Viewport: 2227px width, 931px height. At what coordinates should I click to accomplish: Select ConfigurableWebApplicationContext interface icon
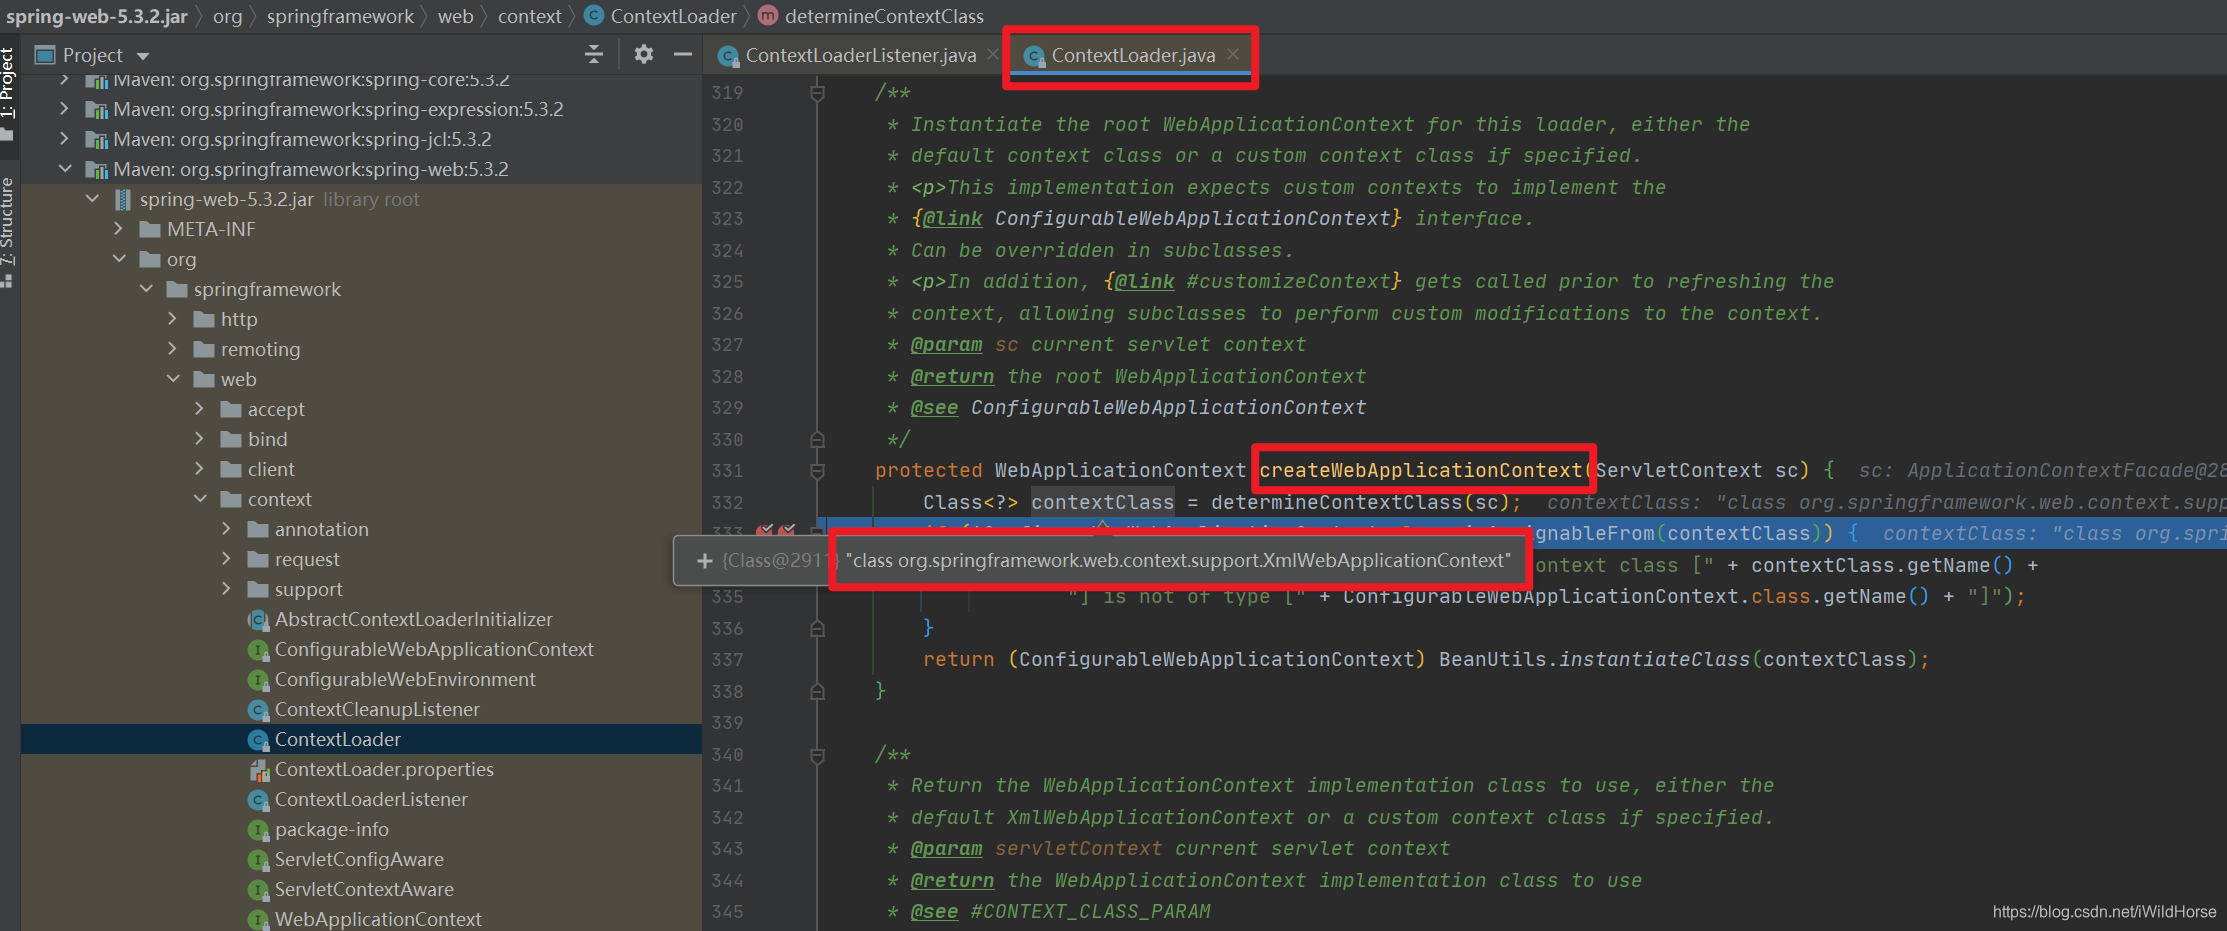pos(258,650)
